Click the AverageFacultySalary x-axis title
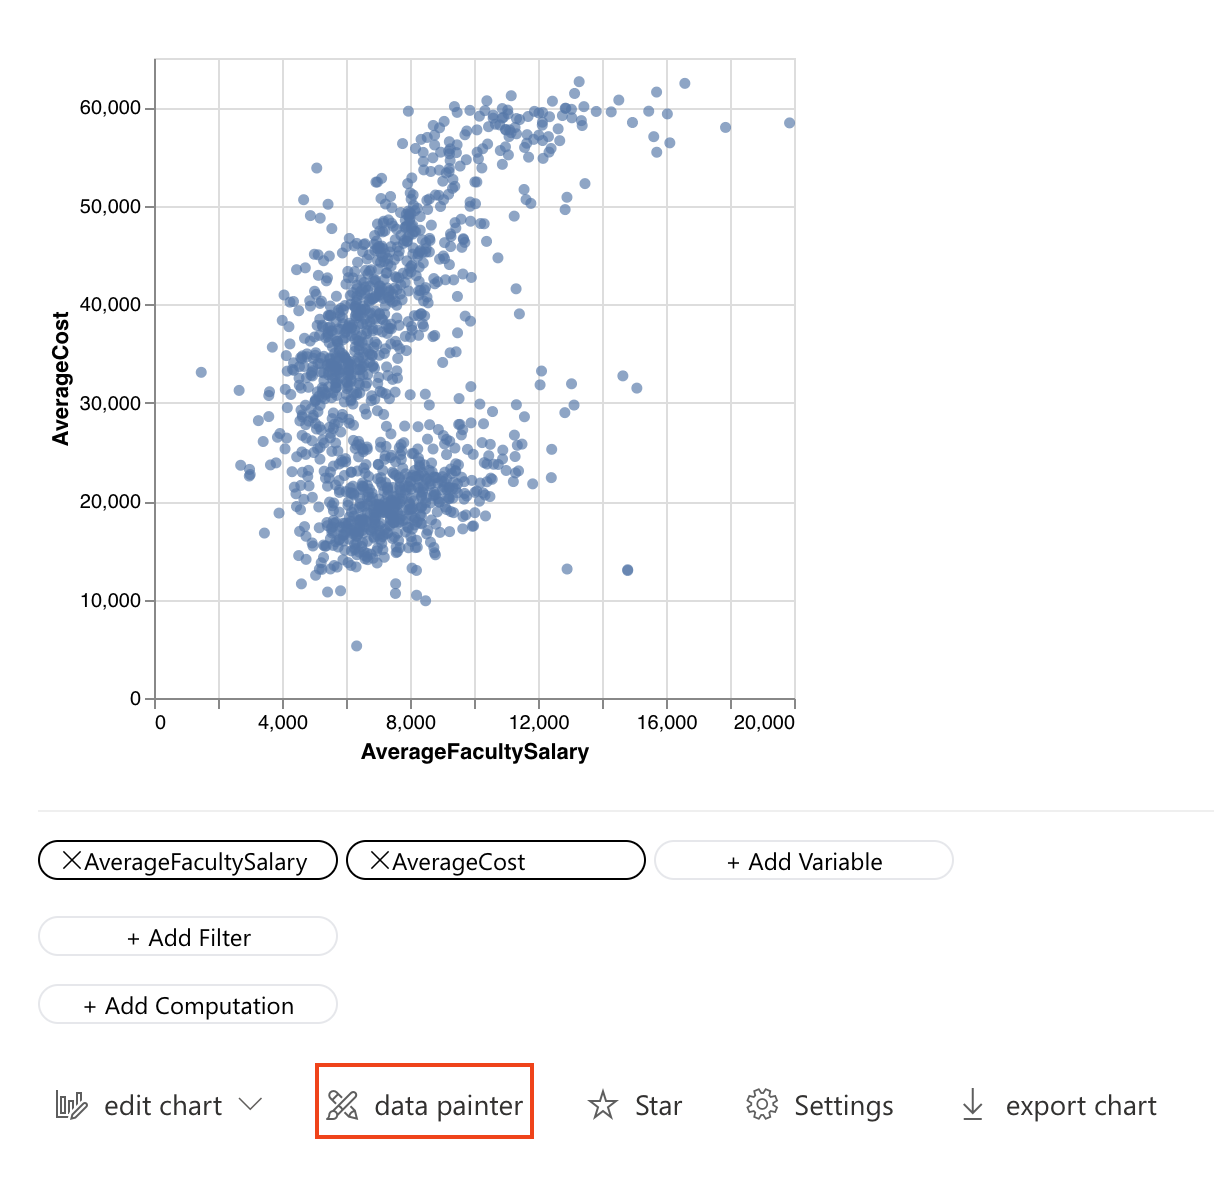The height and width of the screenshot is (1178, 1214). coord(475,752)
